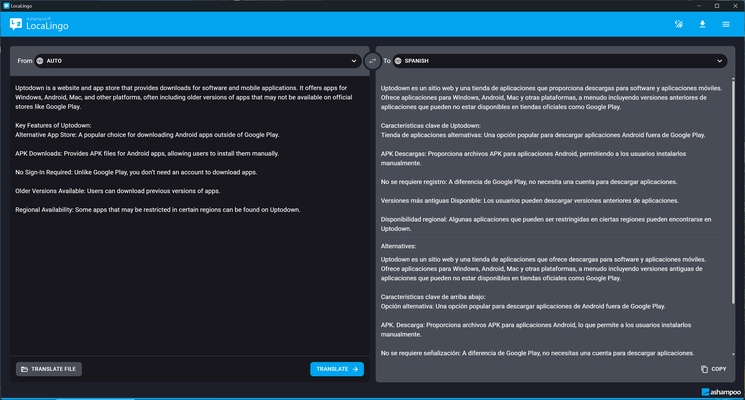Click the 'Key Features of Uptodown:' line

pyautogui.click(x=53, y=125)
